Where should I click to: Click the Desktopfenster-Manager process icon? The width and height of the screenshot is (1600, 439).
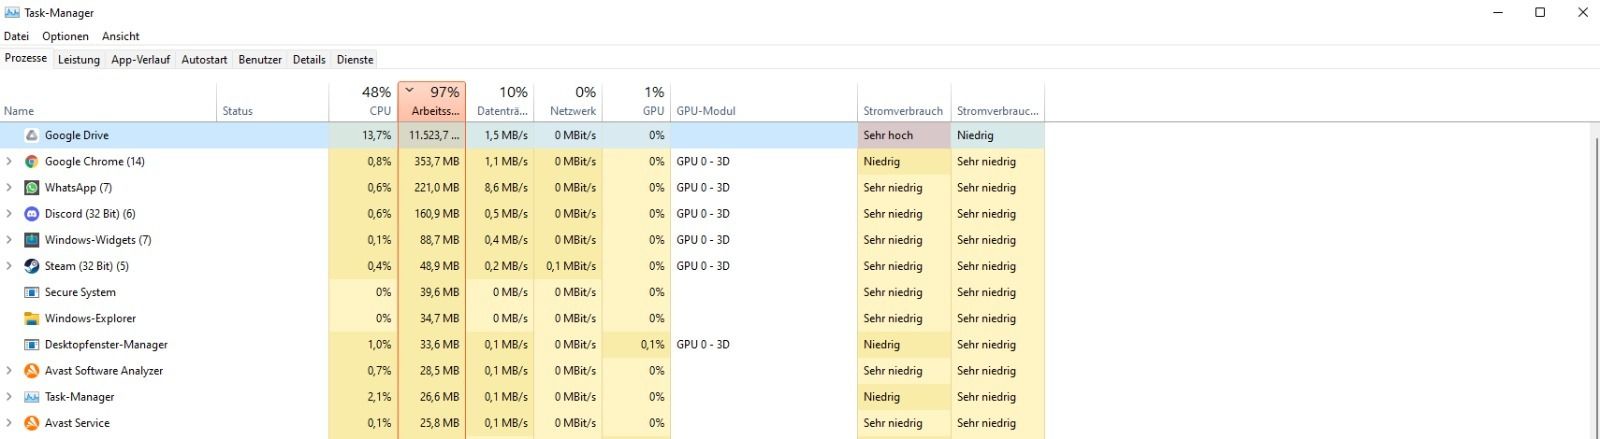click(x=32, y=344)
